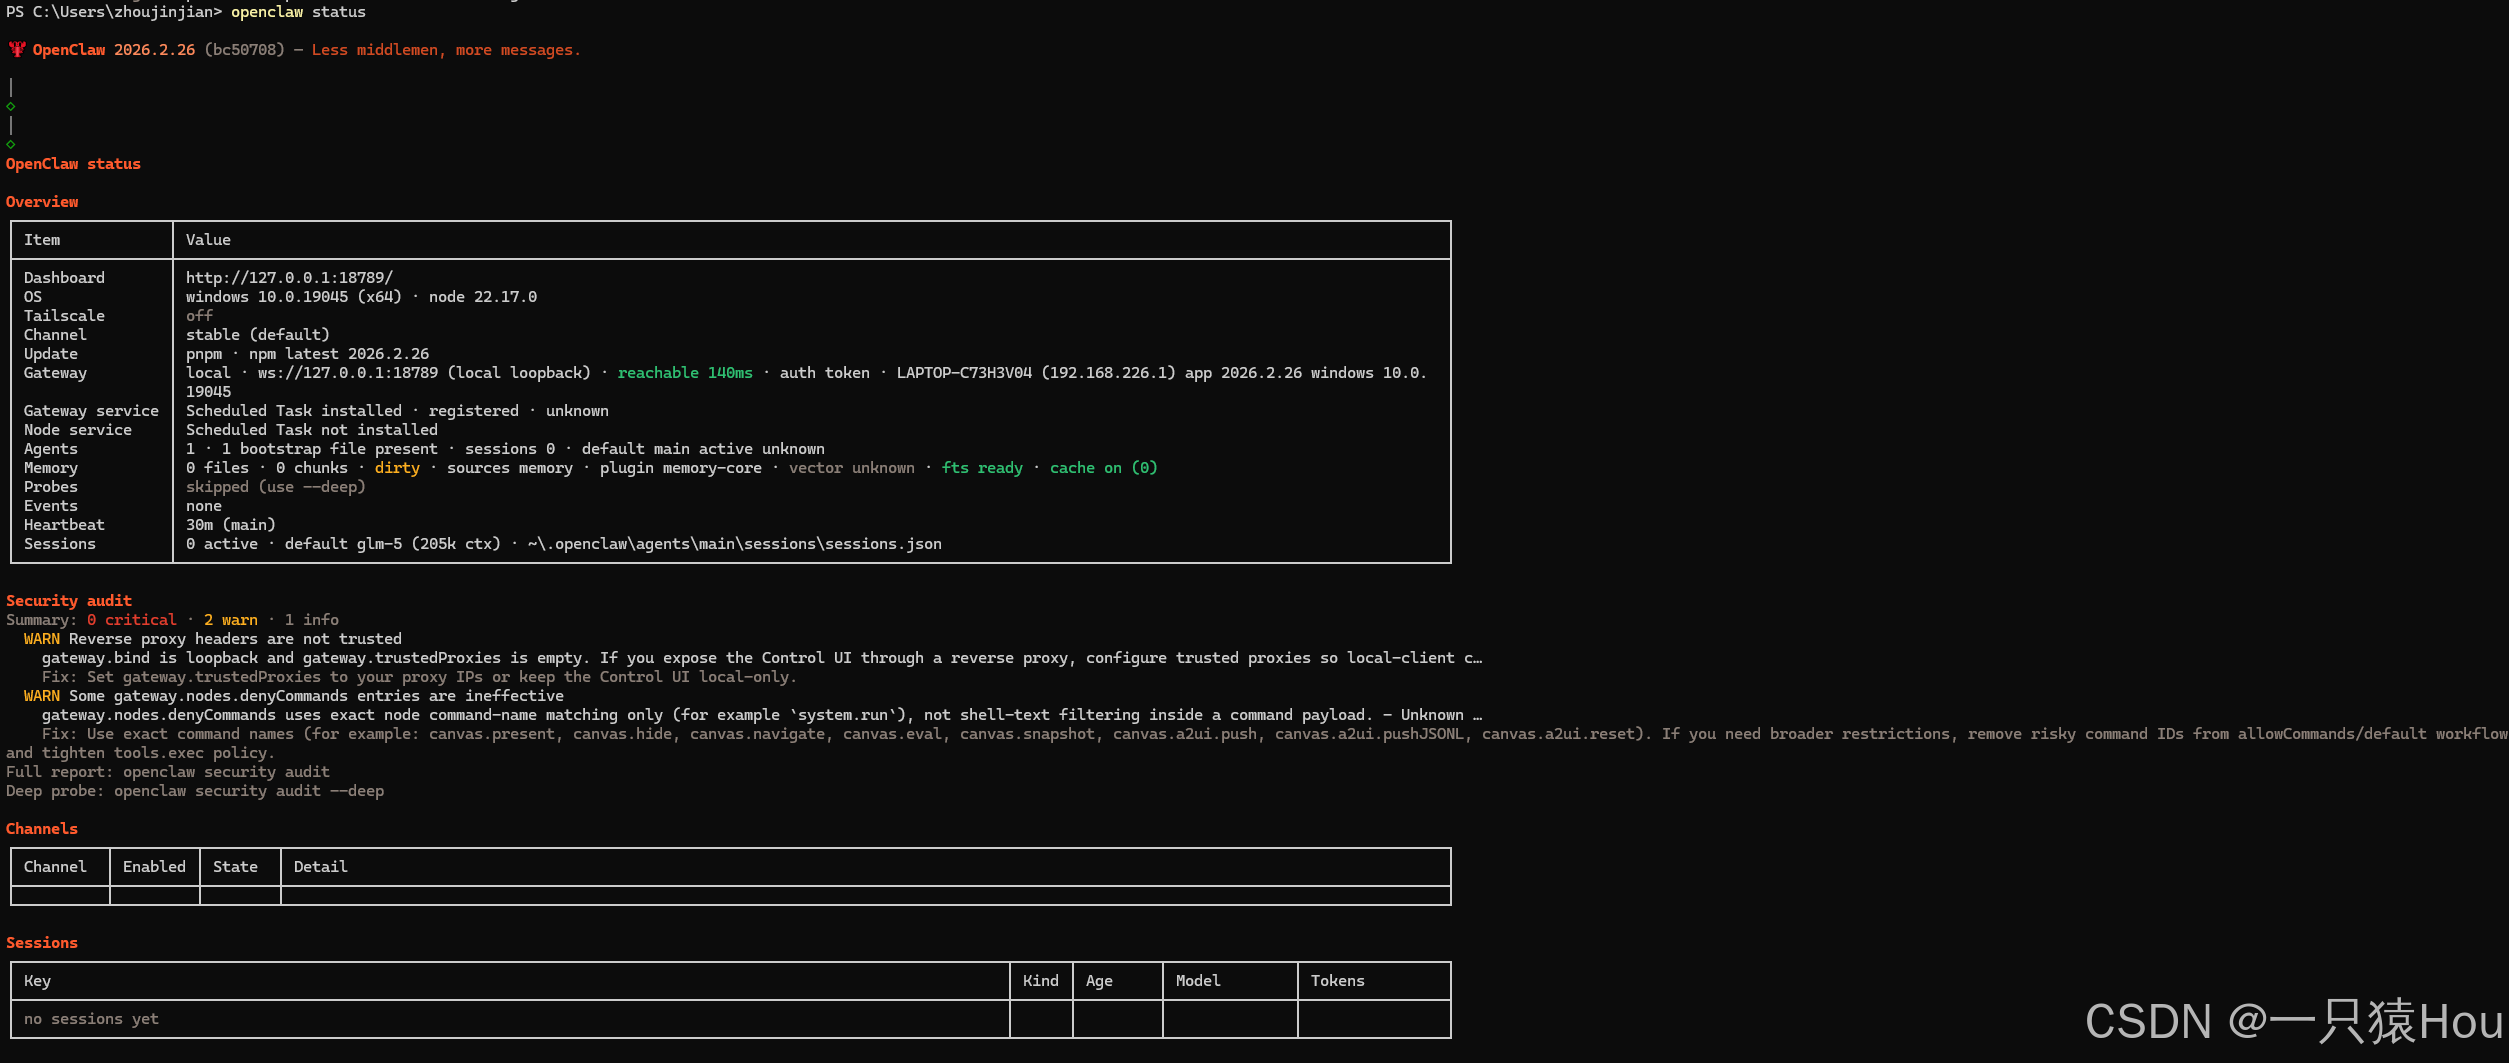Click the 'ws://127.0.0.1:18789' gateway address

pyautogui.click(x=348, y=373)
